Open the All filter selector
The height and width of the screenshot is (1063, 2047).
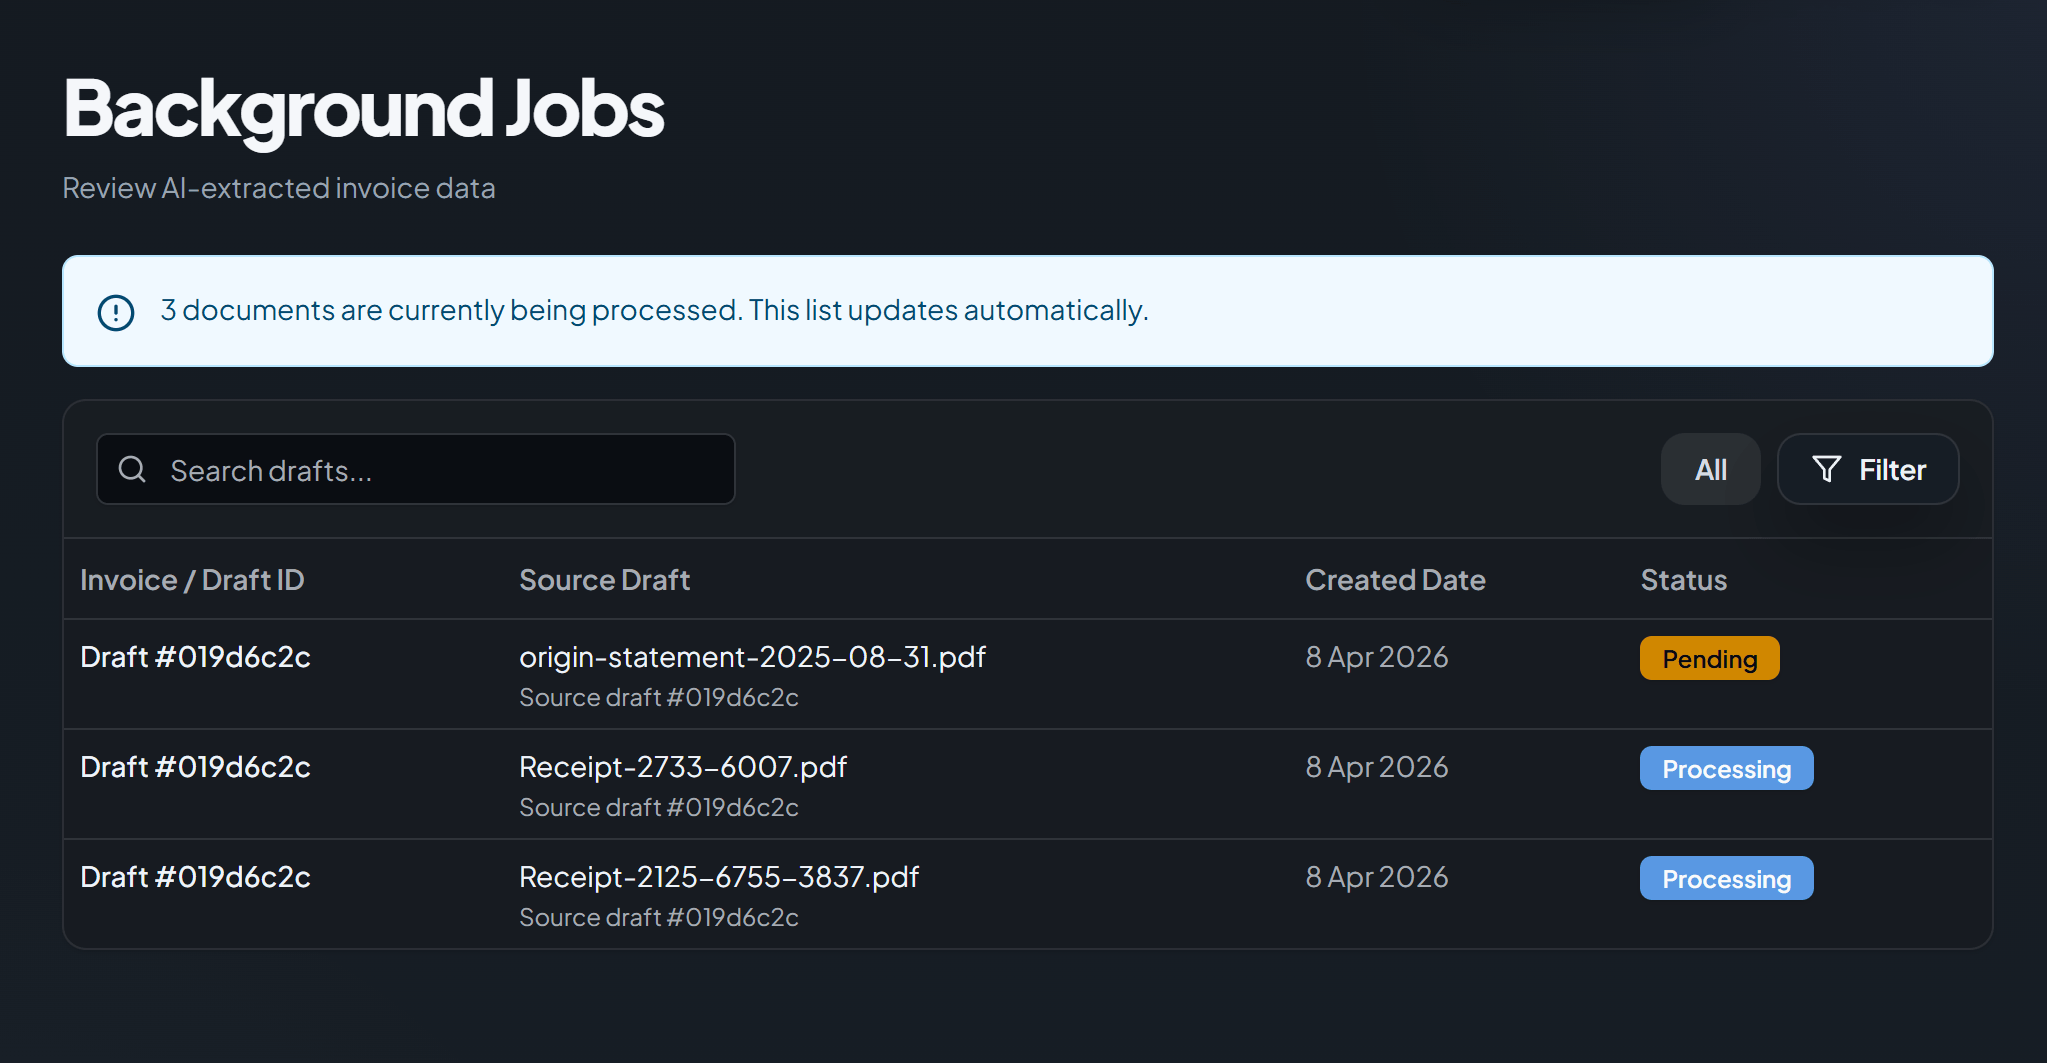(x=1710, y=468)
